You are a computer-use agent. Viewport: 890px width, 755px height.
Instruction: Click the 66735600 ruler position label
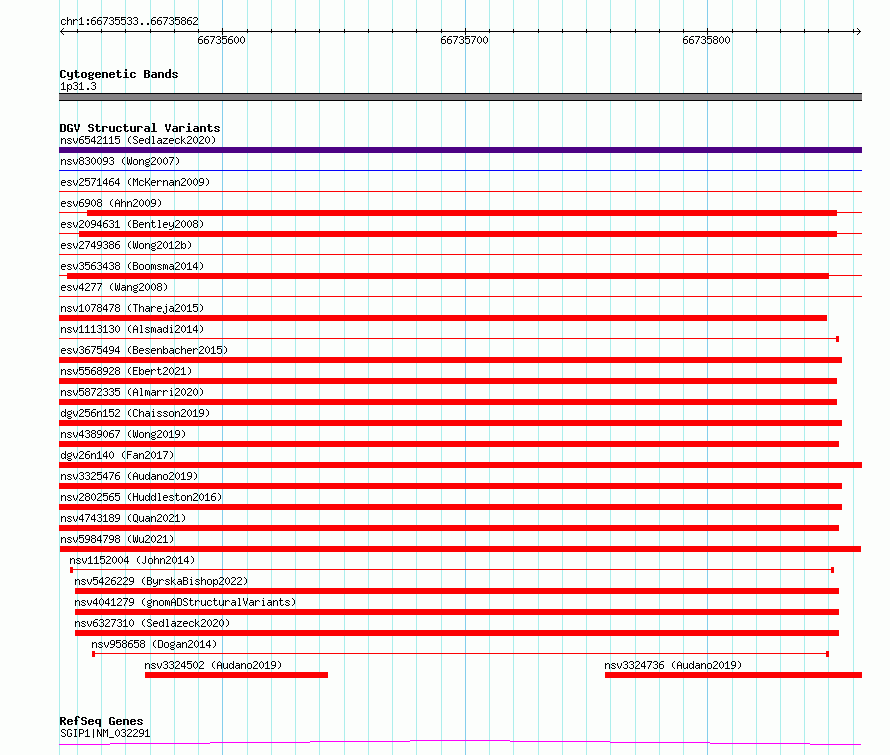[221, 40]
